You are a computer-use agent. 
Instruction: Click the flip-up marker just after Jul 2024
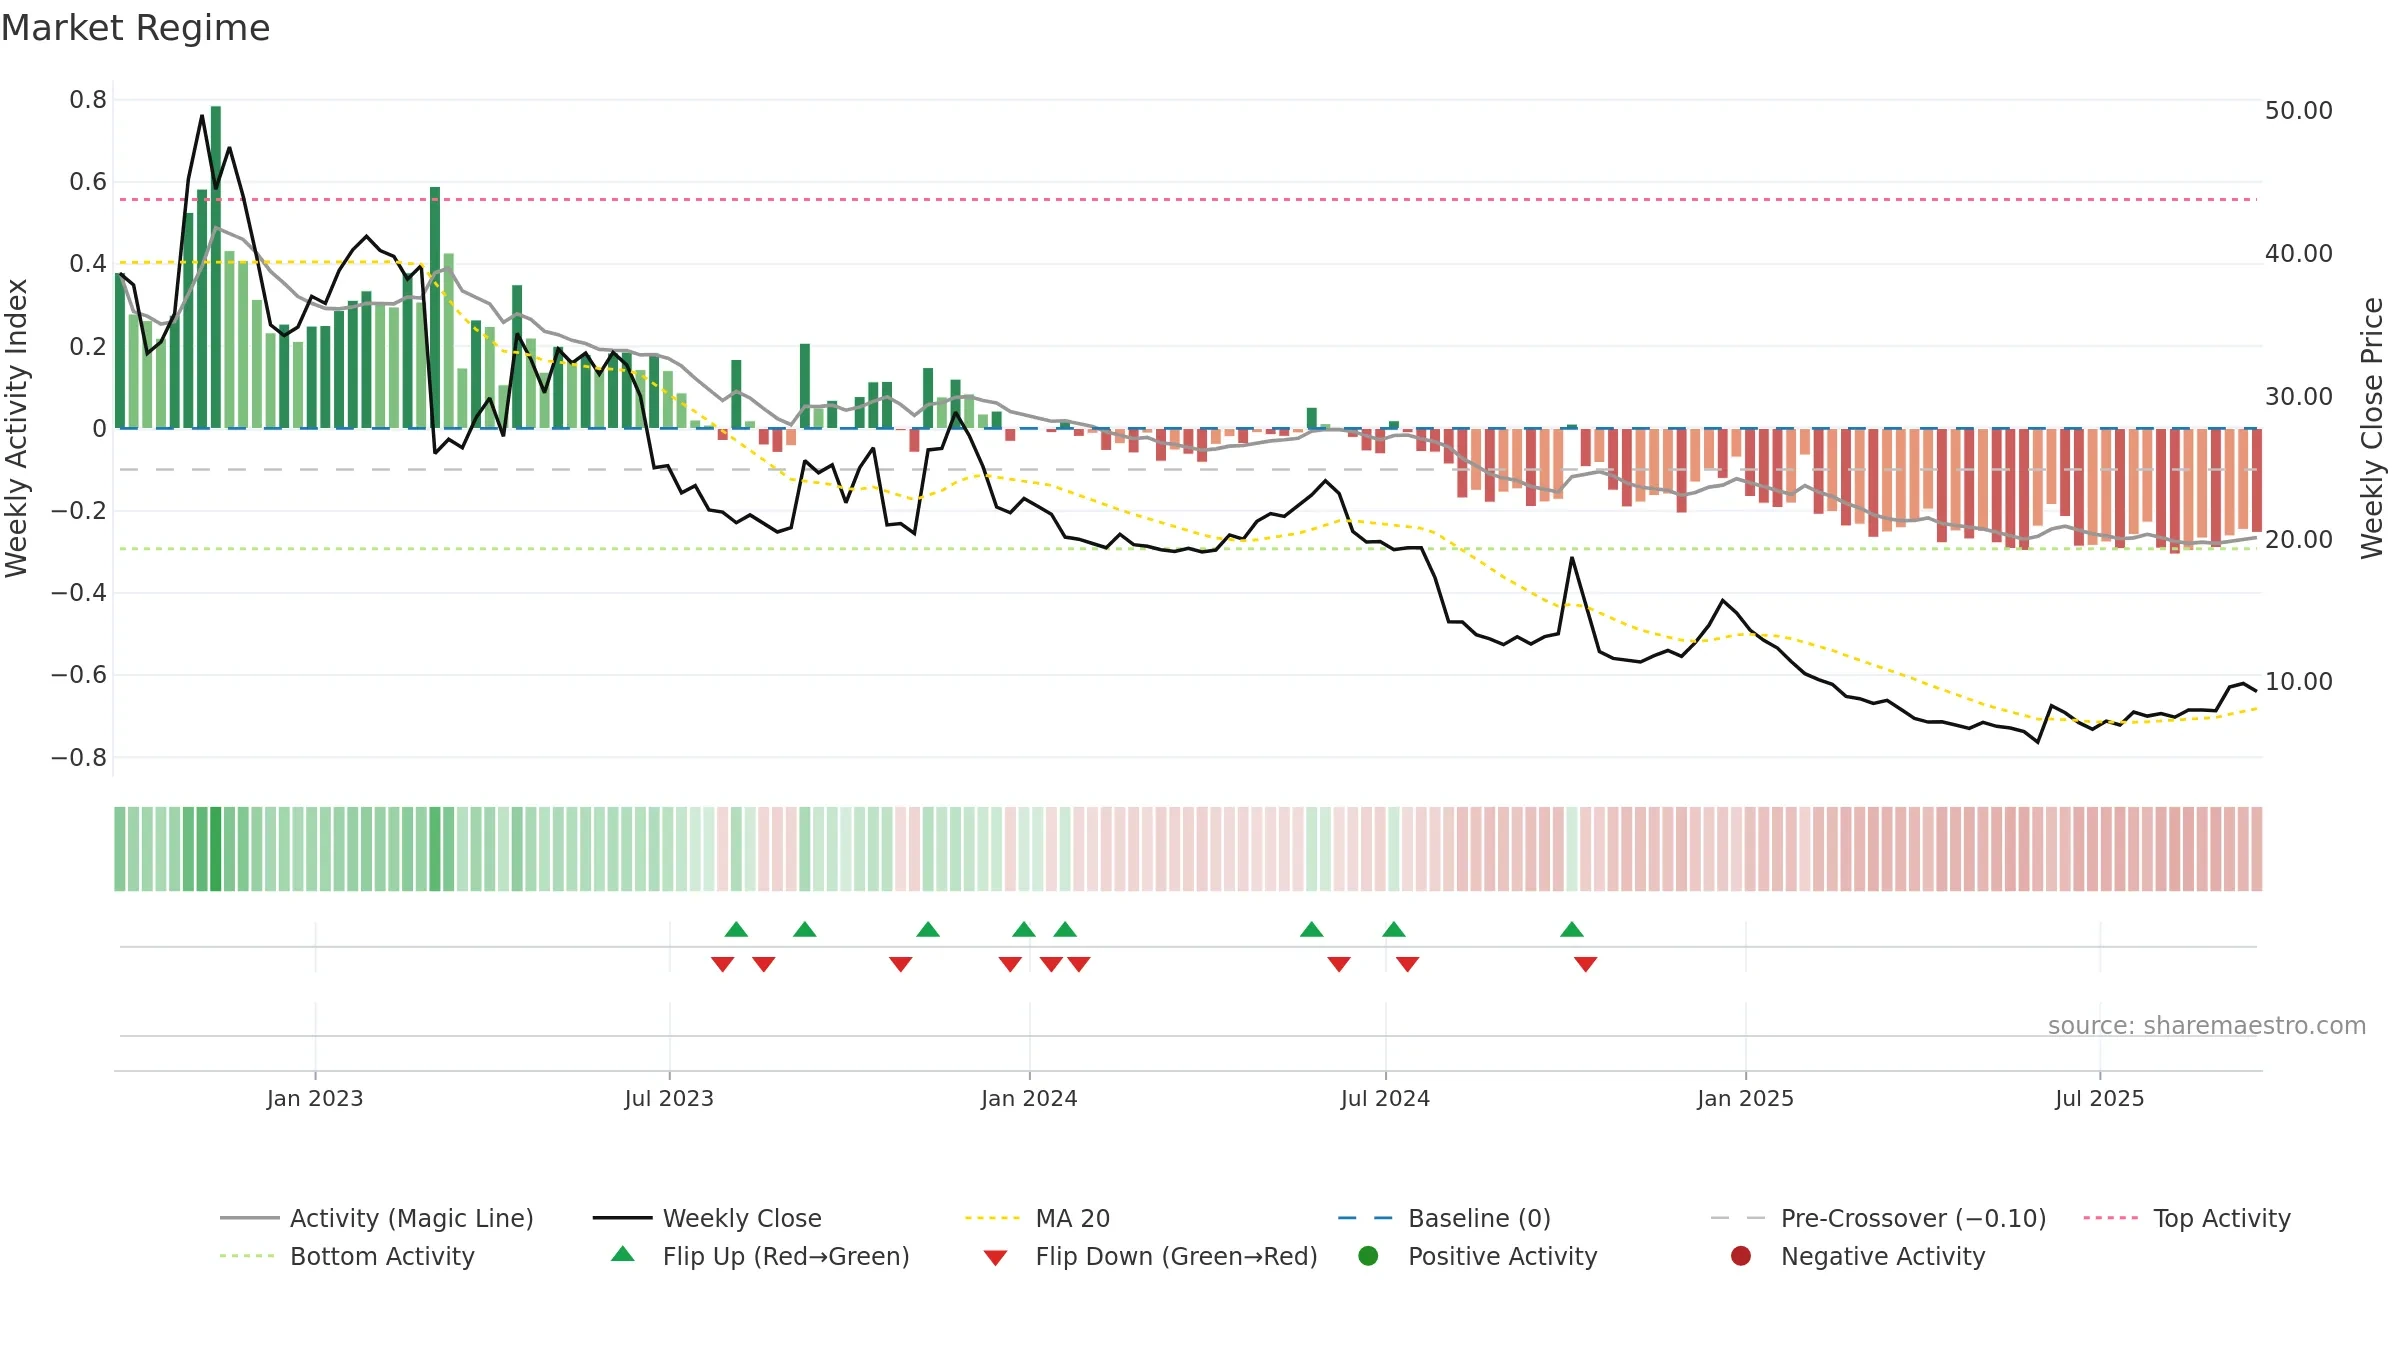click(1394, 929)
